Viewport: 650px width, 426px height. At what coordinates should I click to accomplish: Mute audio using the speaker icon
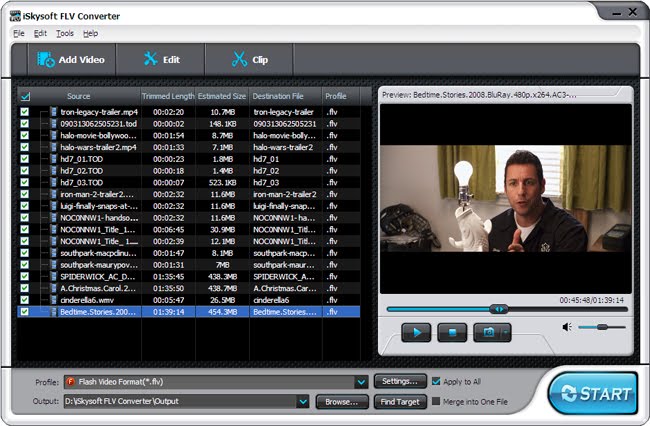pyautogui.click(x=567, y=327)
